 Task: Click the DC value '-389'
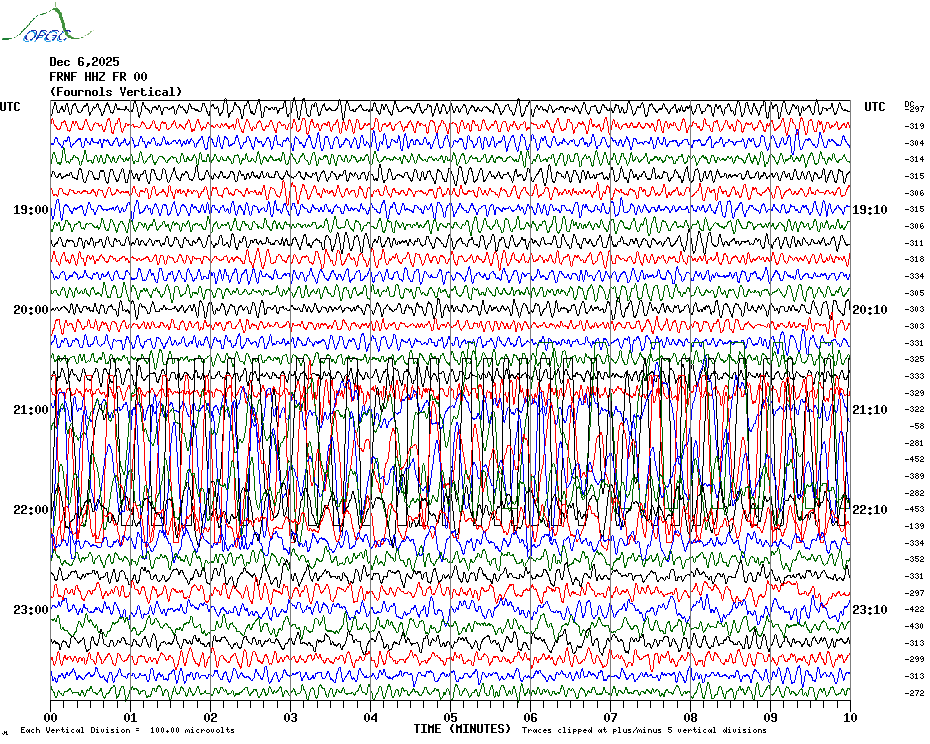915,476
